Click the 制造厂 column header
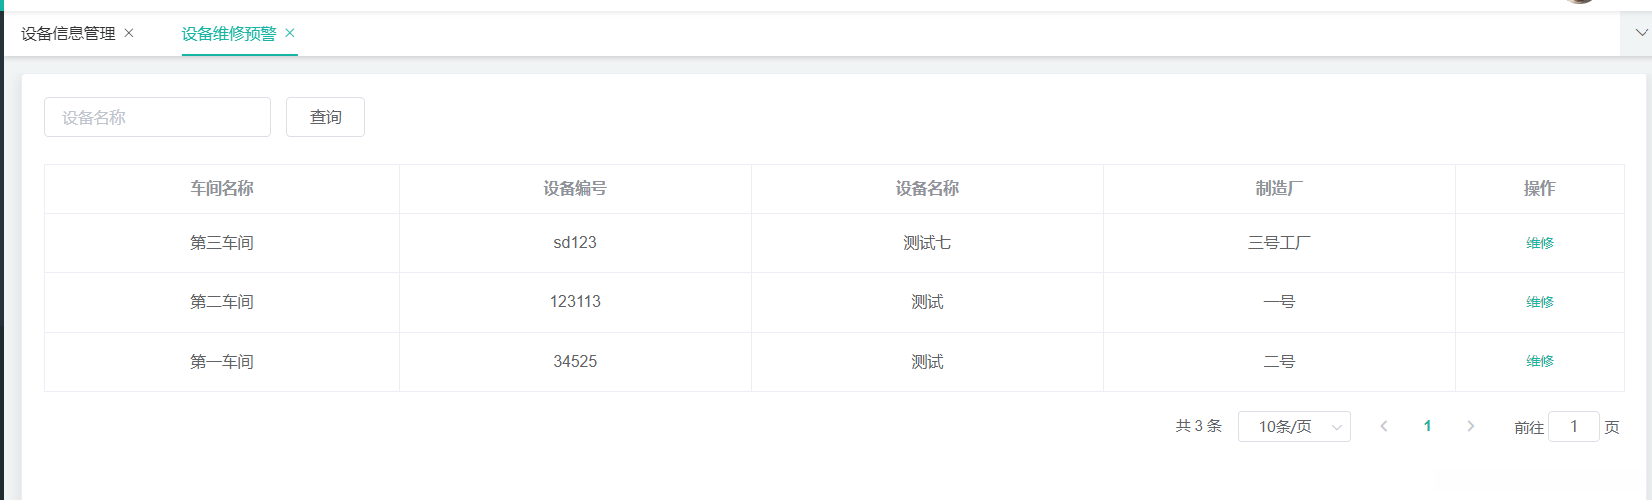Viewport: 1652px width, 500px height. point(1279,189)
